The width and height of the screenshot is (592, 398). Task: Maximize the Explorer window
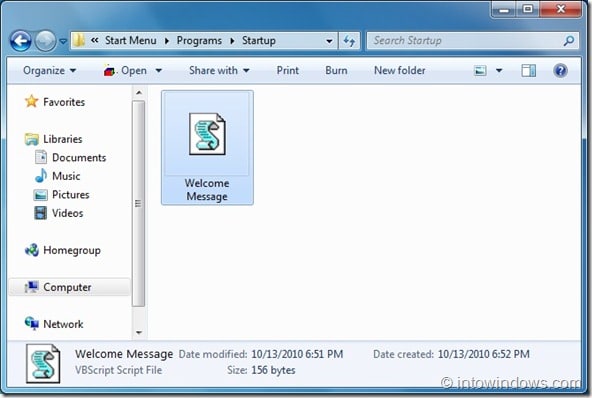click(528, 9)
